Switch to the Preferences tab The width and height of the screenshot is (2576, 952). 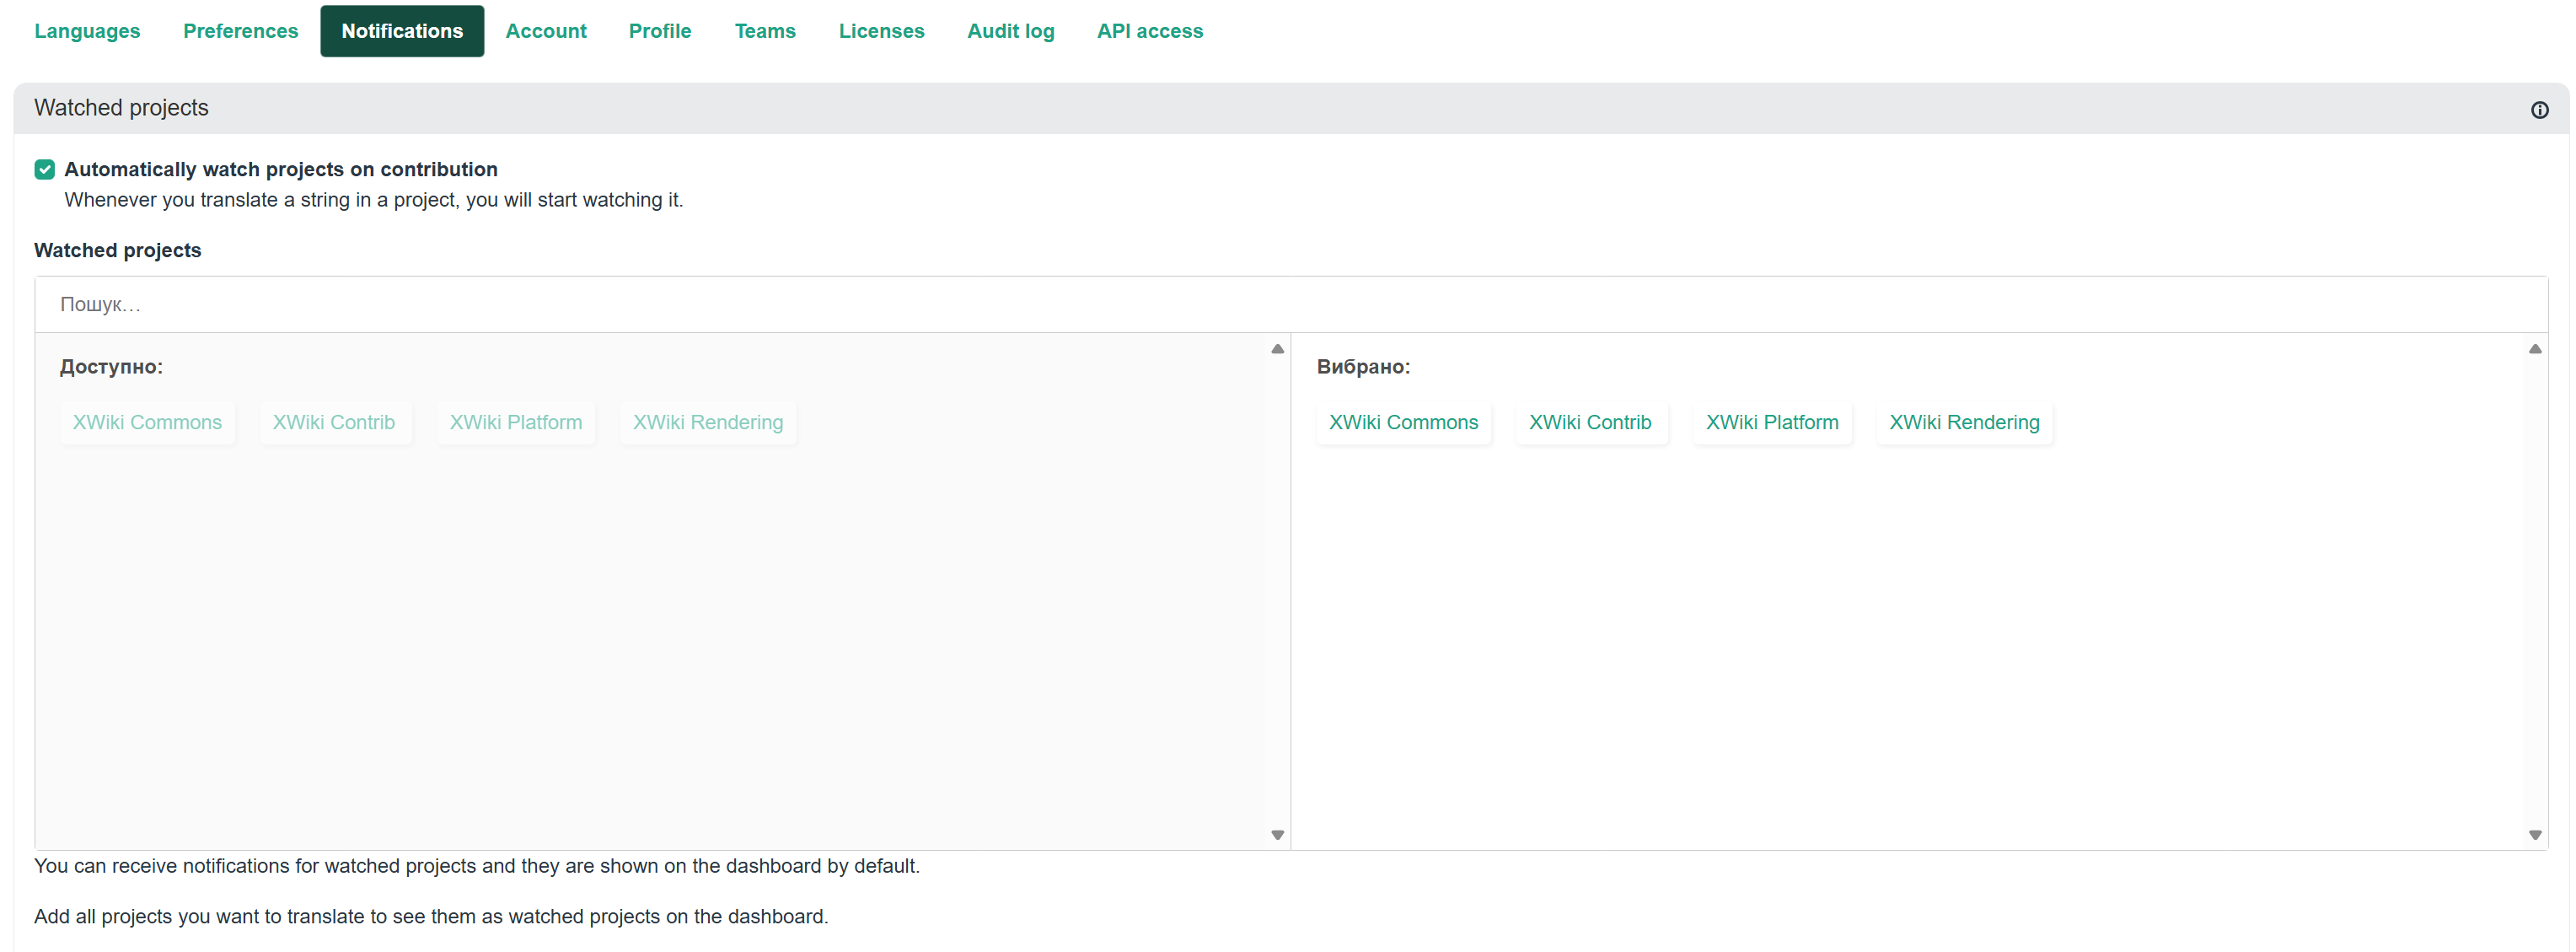click(240, 31)
